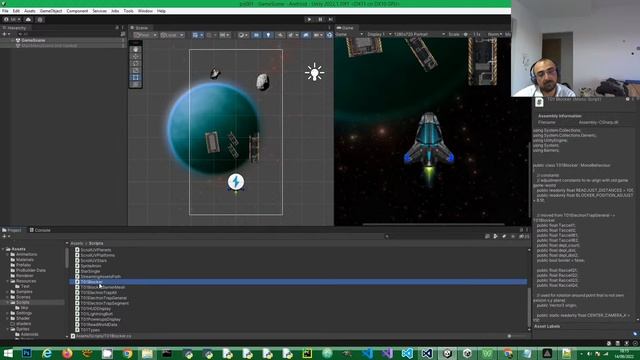Click the Windows Start button

7,353
